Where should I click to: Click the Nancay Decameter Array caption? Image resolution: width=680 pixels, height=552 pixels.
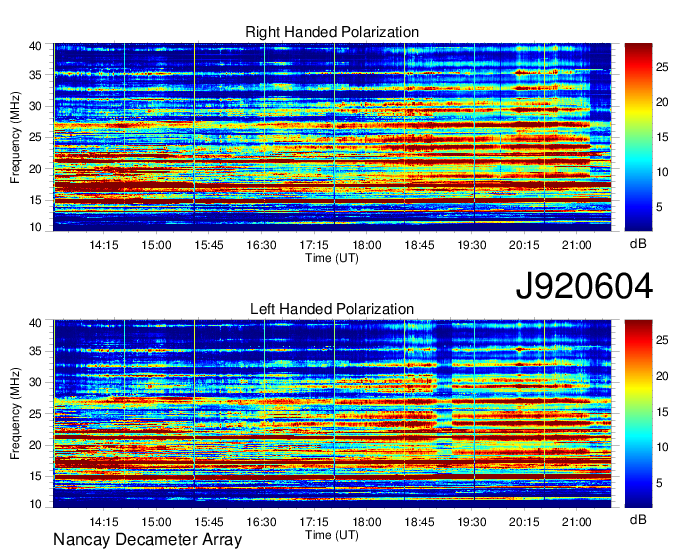point(147,540)
